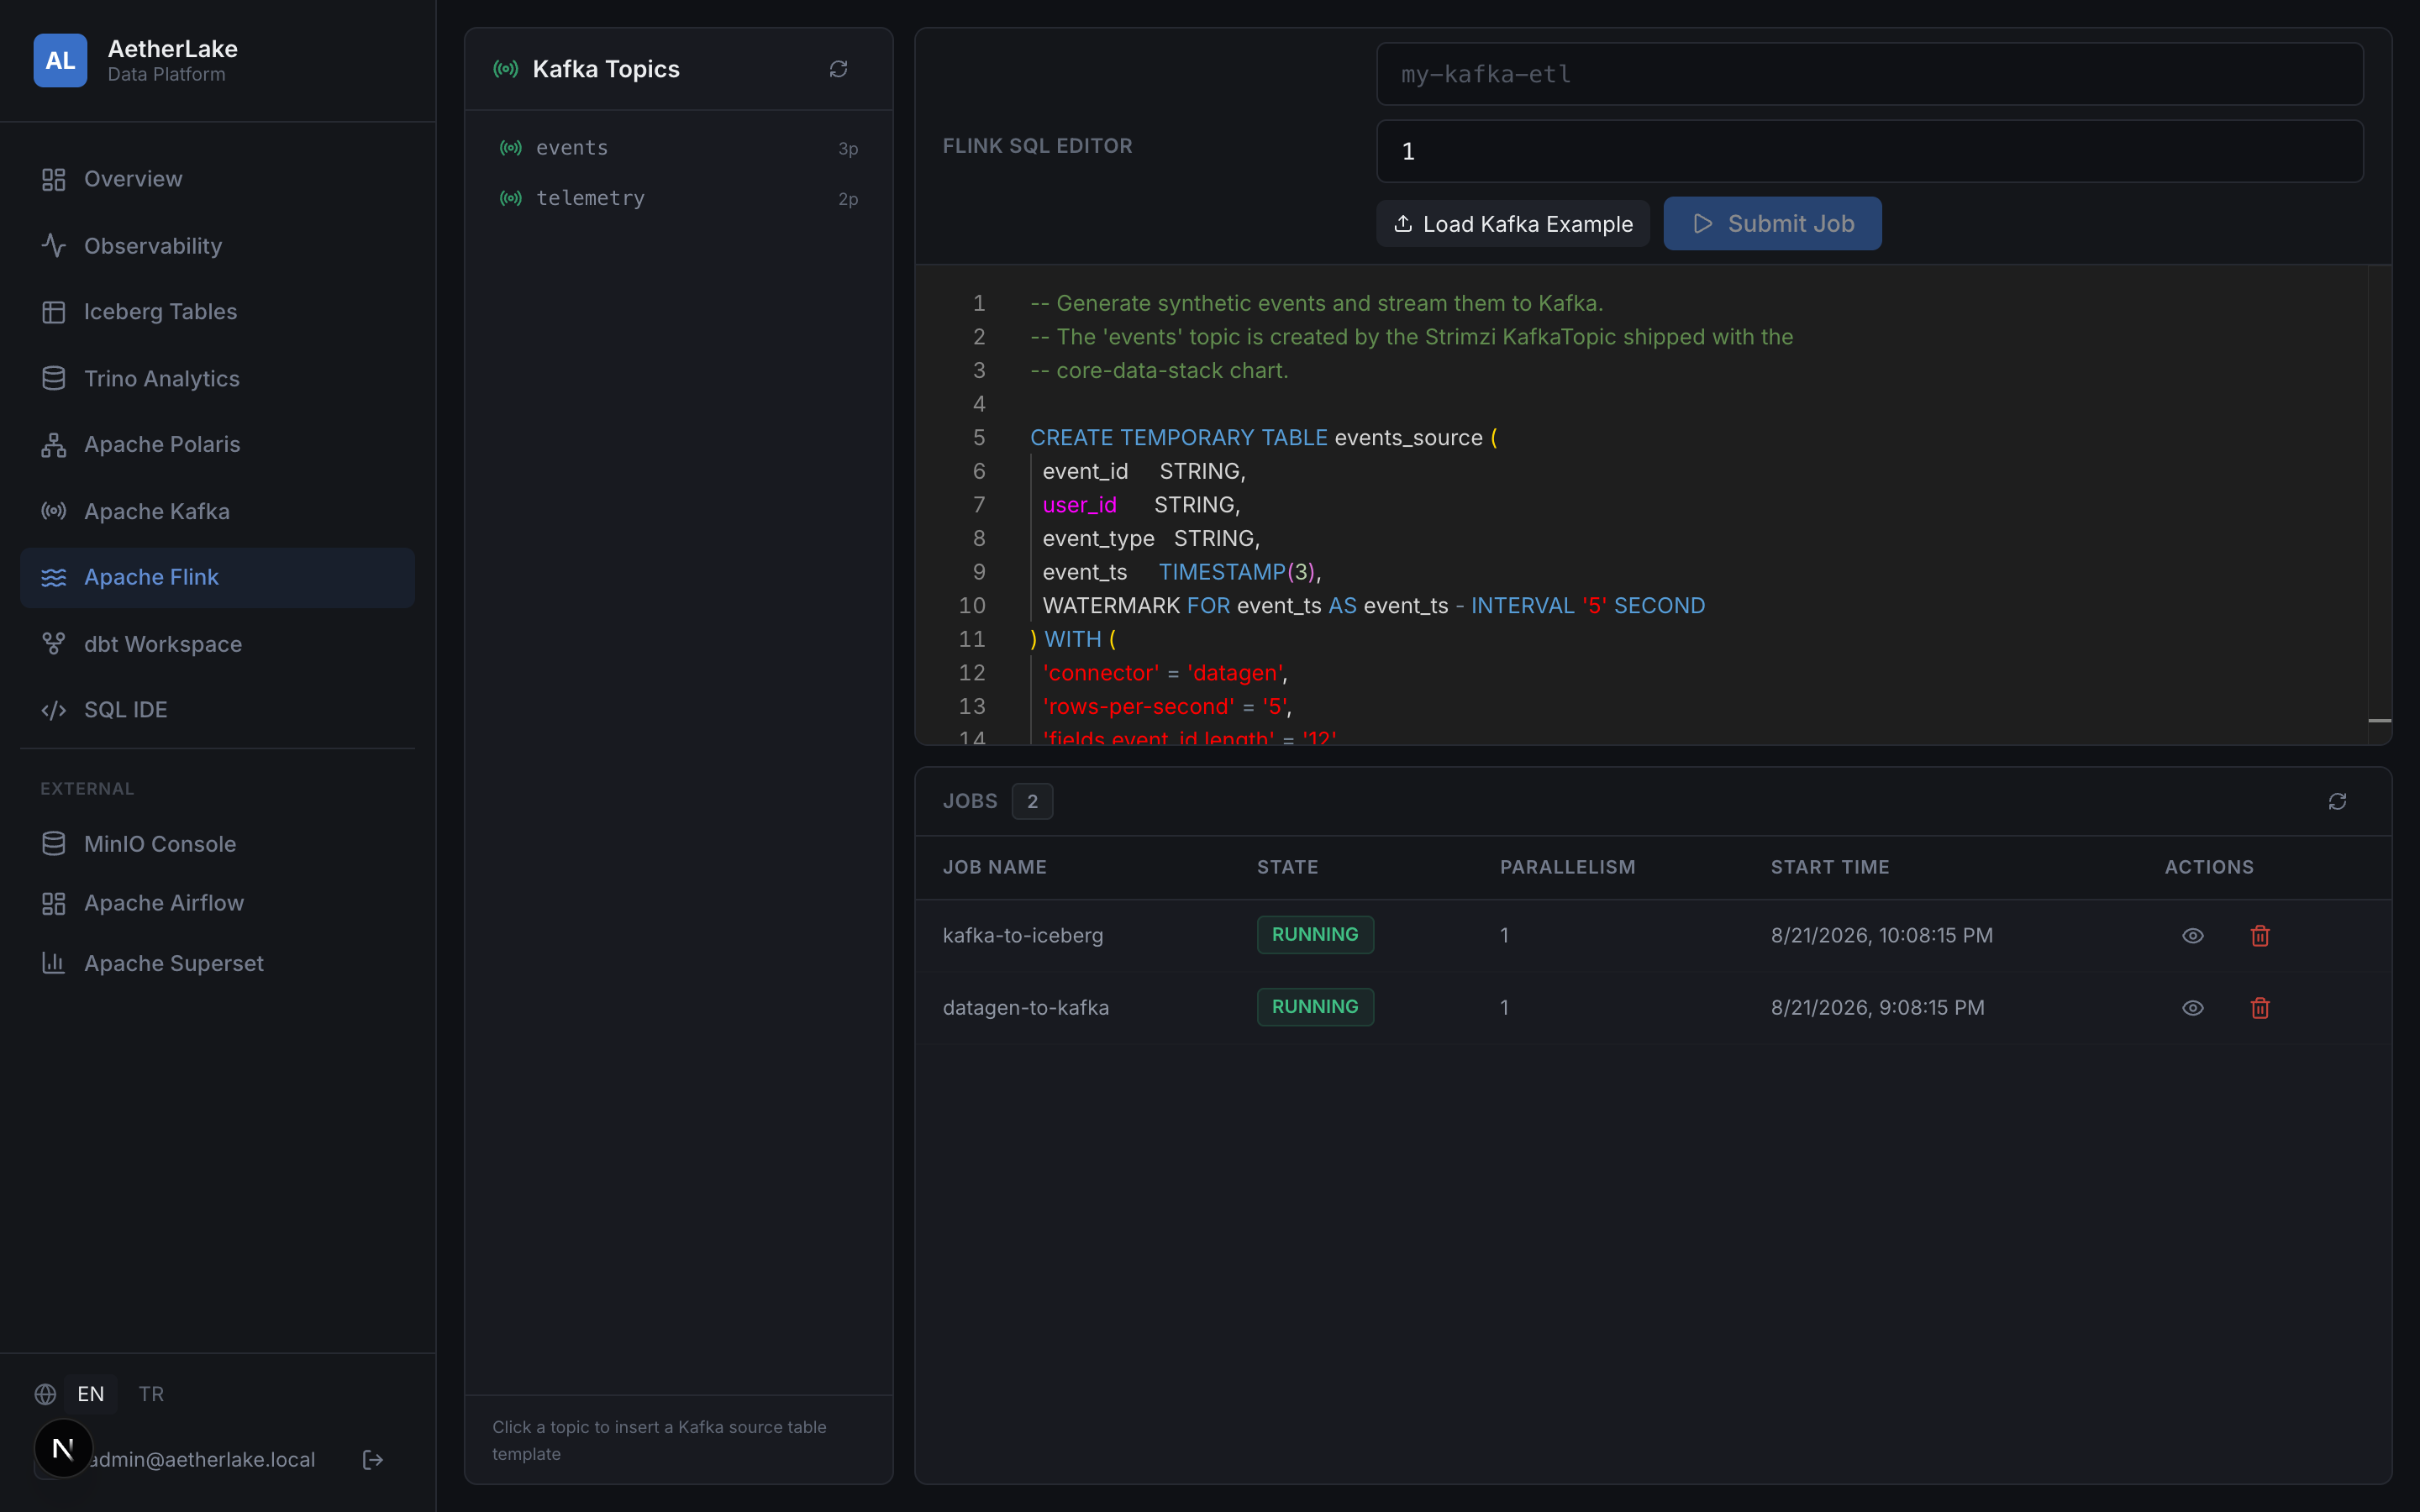Navigate to Trino Analytics

(217, 379)
